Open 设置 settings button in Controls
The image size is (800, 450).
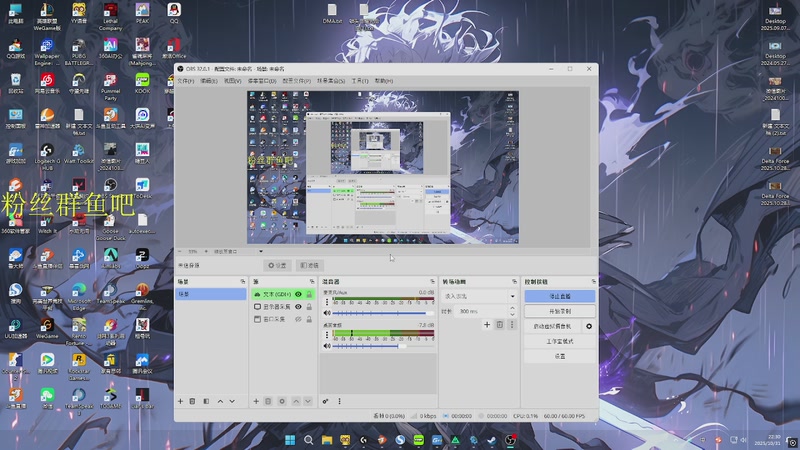(560, 356)
